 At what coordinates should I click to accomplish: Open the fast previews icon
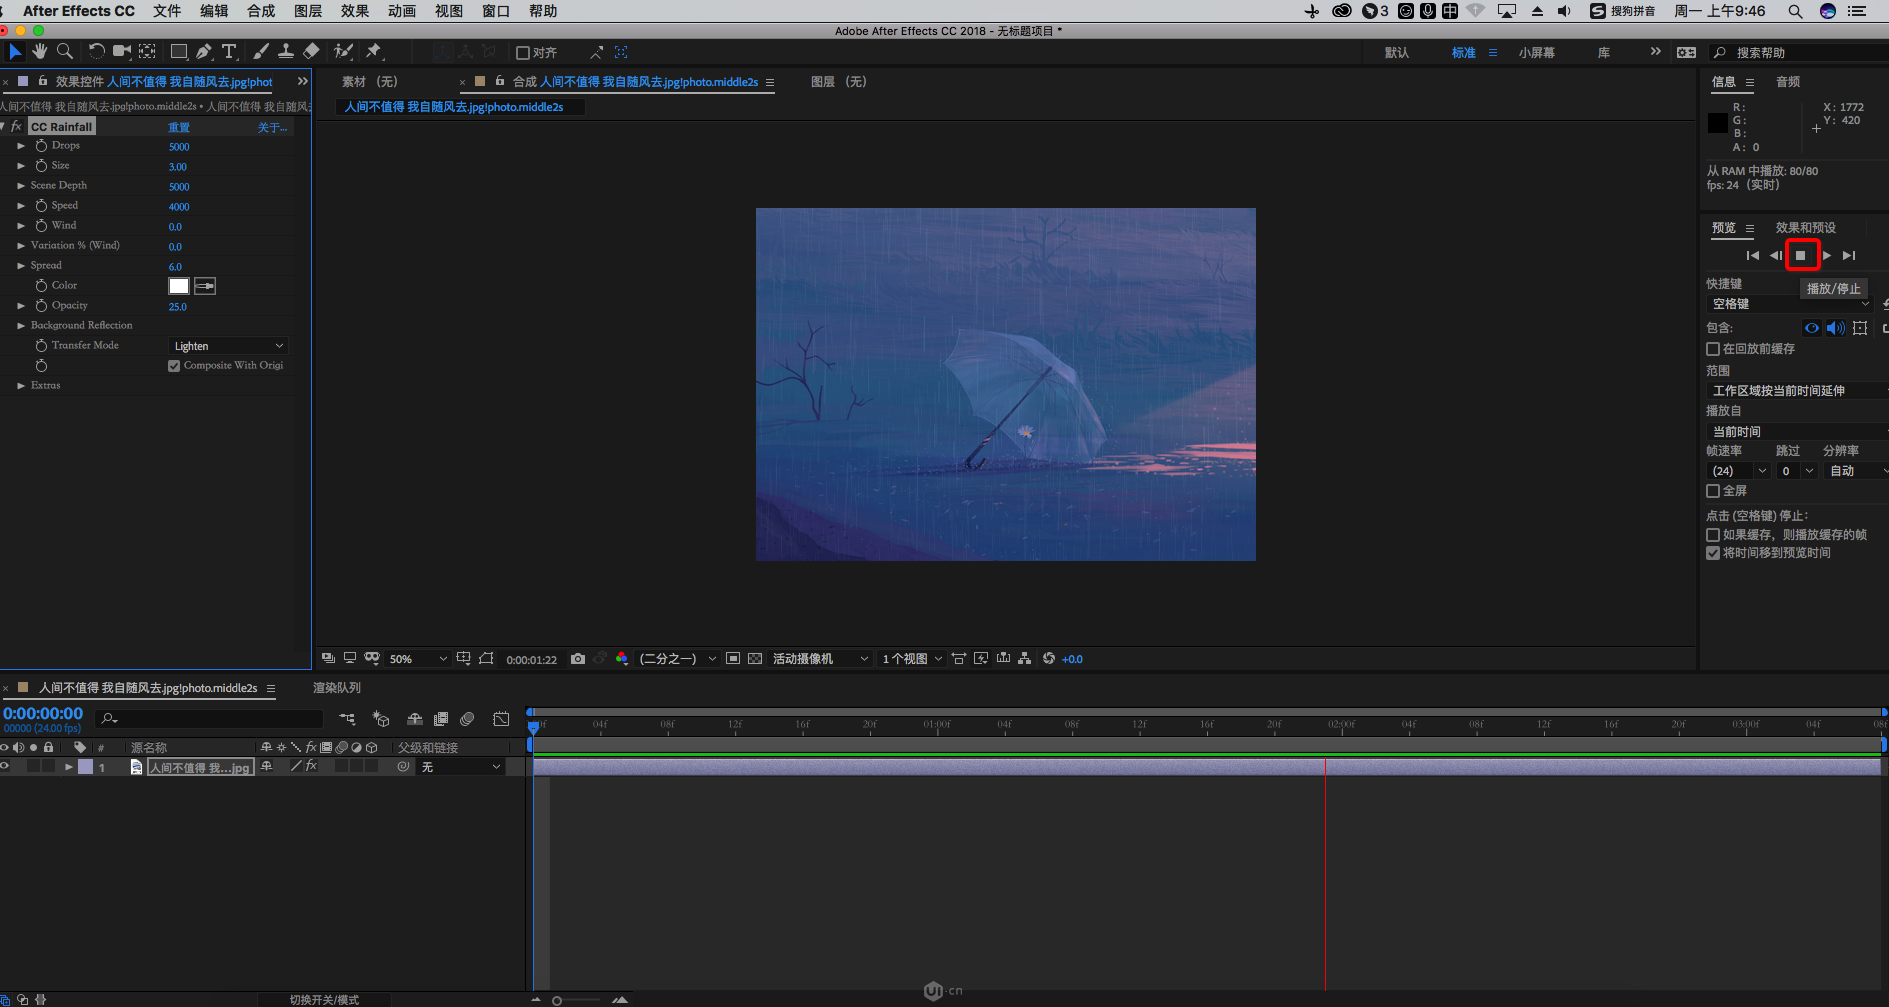click(981, 659)
